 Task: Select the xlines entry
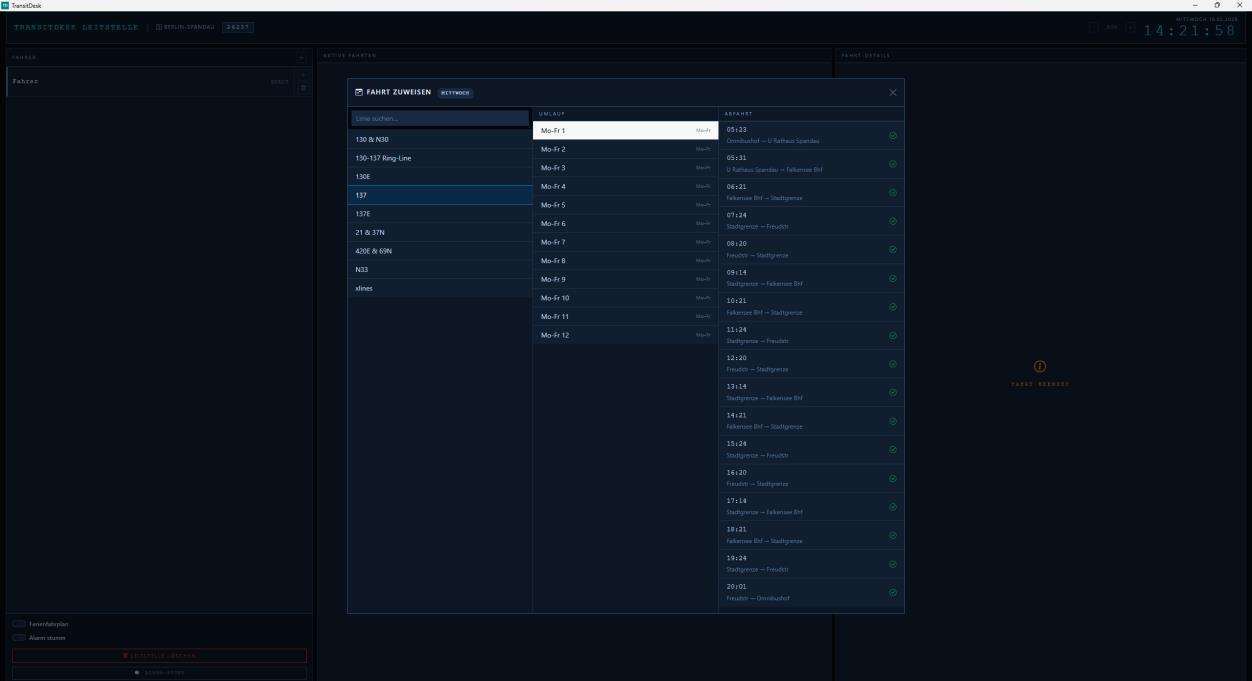[x=440, y=288]
